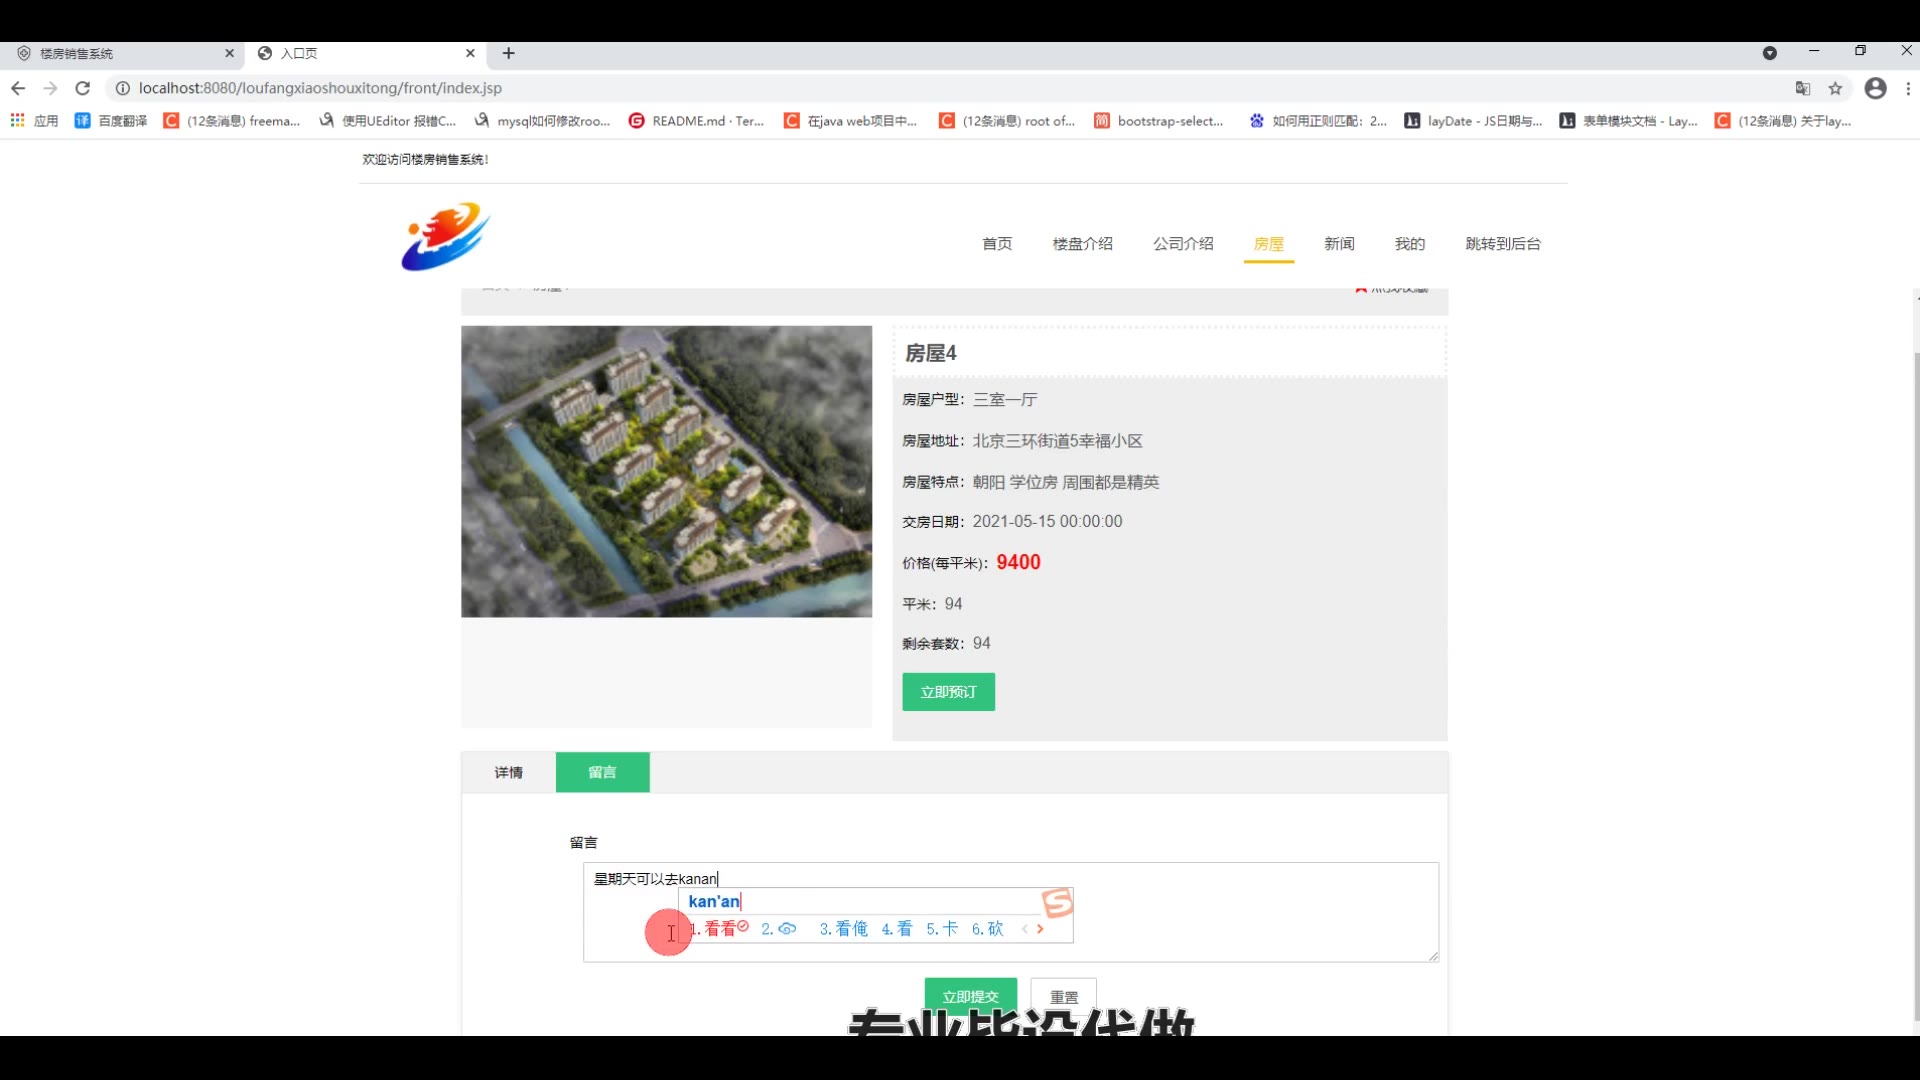Open the 使用UEditor bookmark
1920x1080 pixels.
click(x=388, y=121)
